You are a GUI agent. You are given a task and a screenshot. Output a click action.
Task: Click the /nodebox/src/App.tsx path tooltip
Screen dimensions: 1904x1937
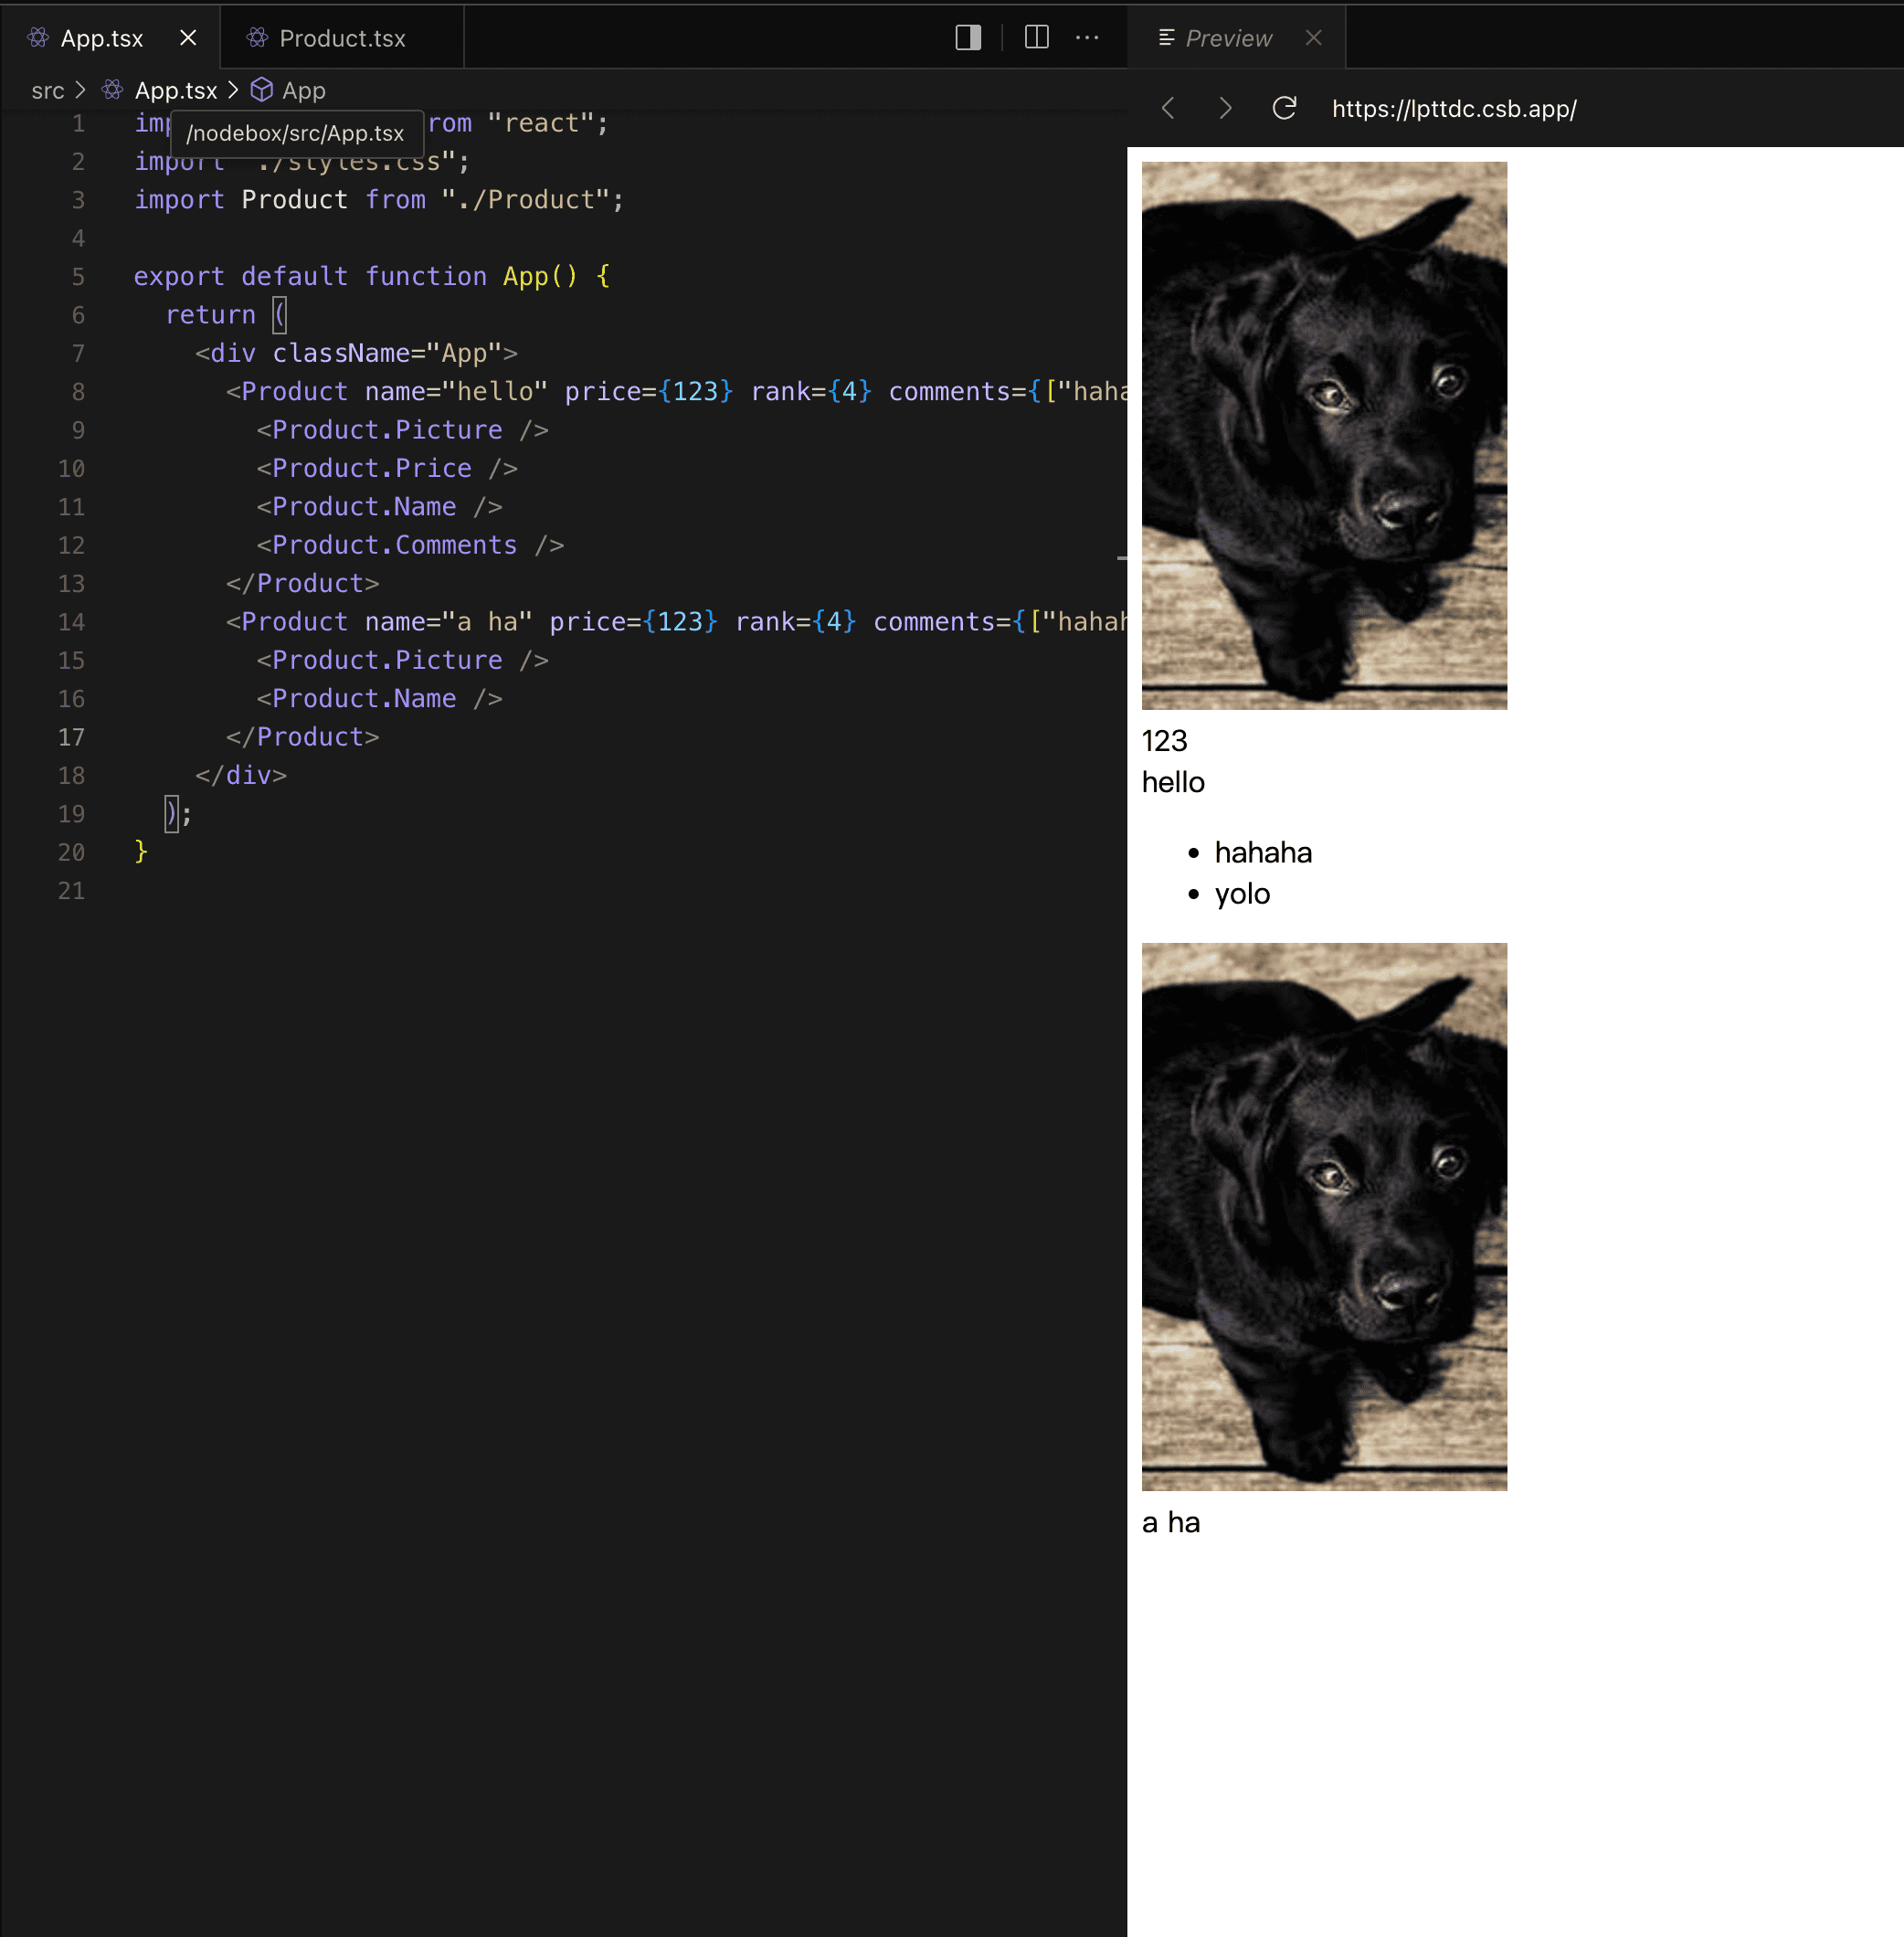(x=296, y=133)
